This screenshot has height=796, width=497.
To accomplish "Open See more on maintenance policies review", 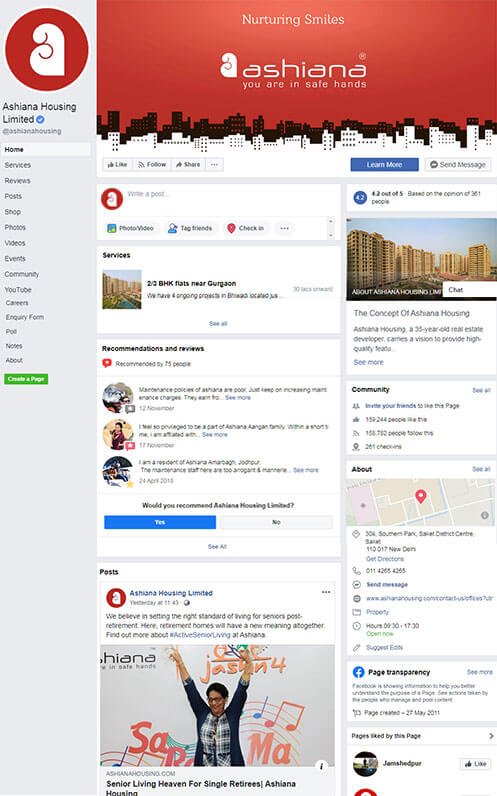I will (238, 397).
